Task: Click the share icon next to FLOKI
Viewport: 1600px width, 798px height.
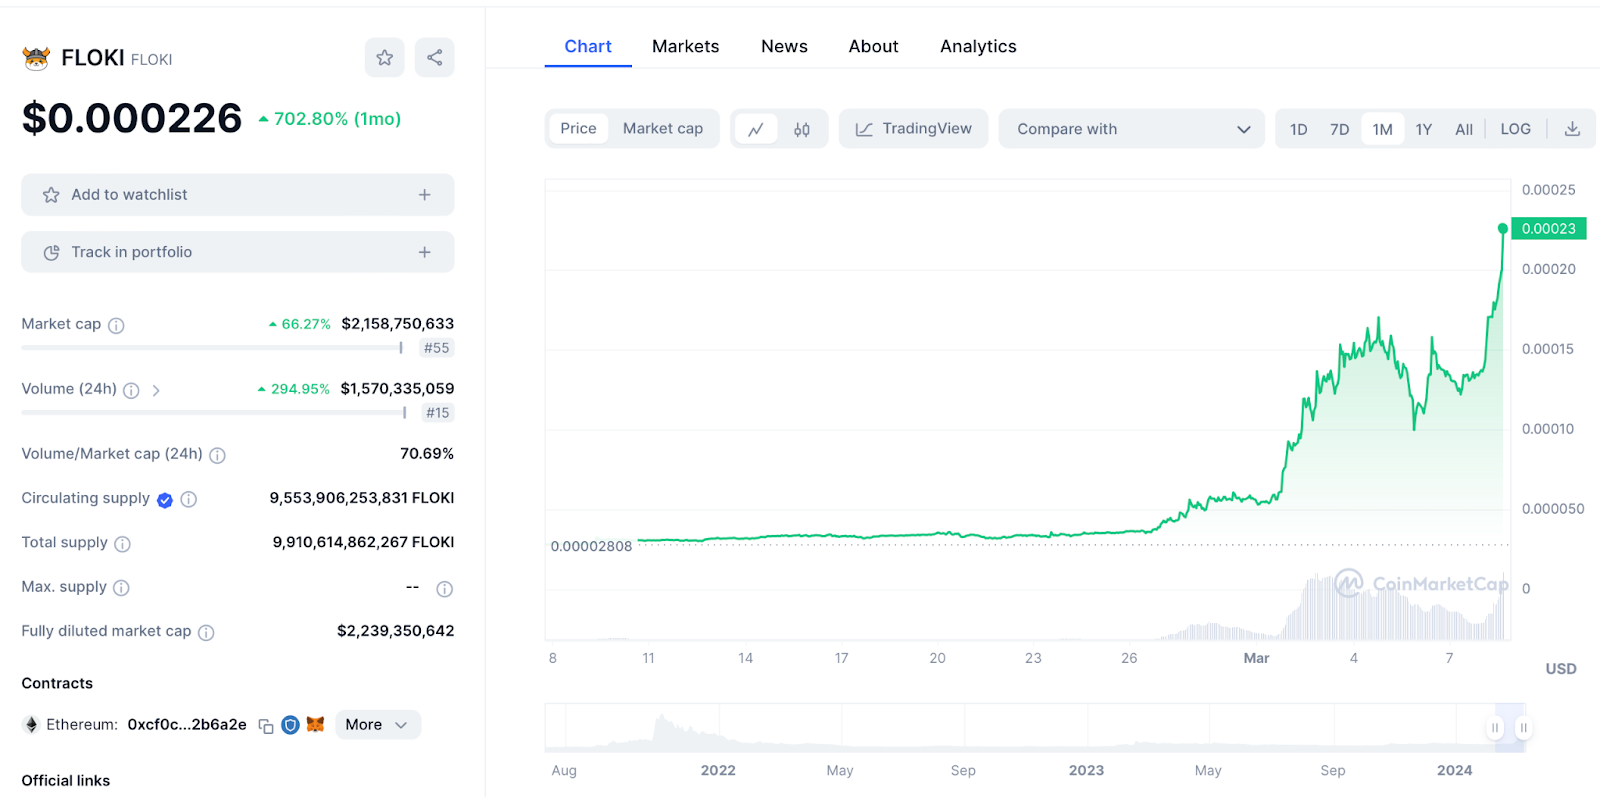Action: (435, 58)
